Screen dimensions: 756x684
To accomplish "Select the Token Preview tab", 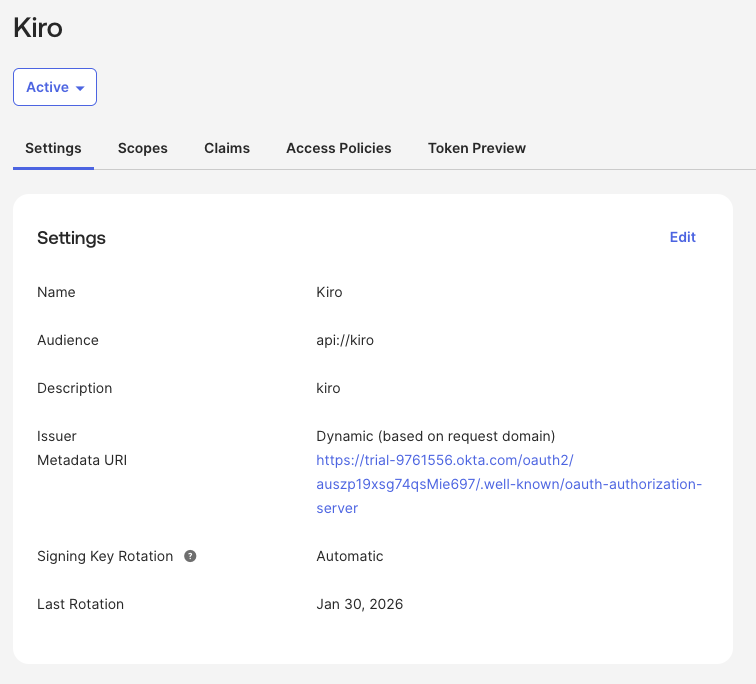I will [x=477, y=148].
